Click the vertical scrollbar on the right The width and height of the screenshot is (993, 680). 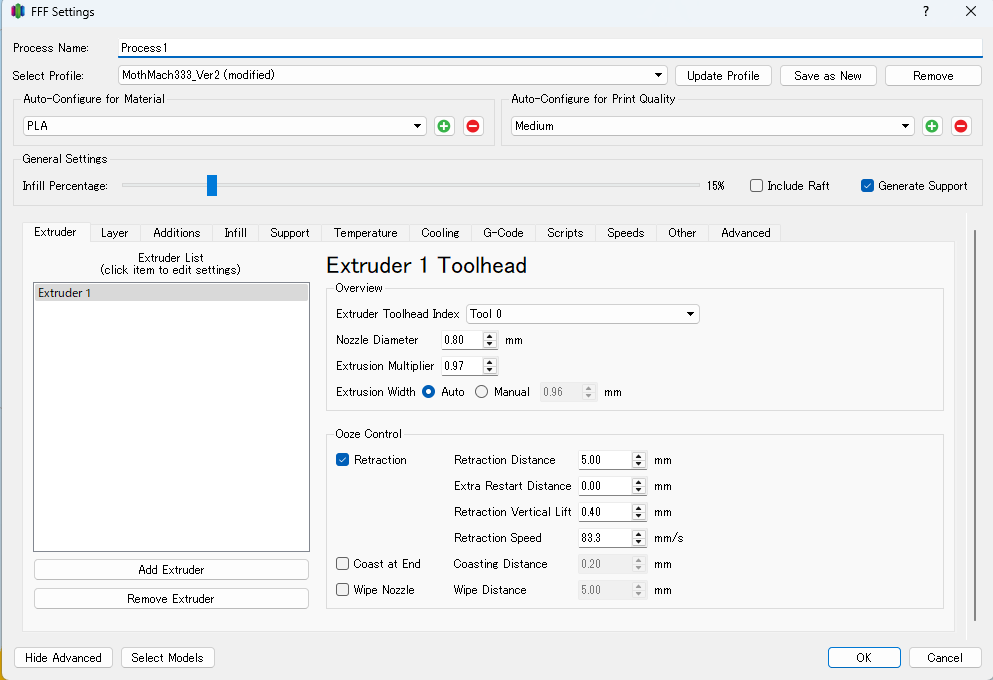coord(975,425)
